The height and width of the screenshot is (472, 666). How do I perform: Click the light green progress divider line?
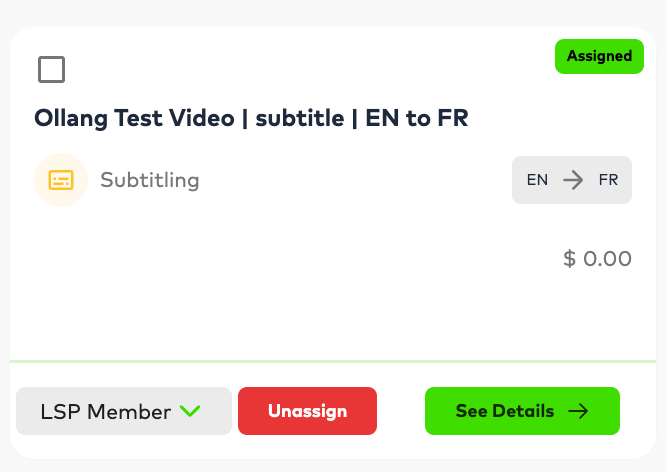pyautogui.click(x=333, y=362)
